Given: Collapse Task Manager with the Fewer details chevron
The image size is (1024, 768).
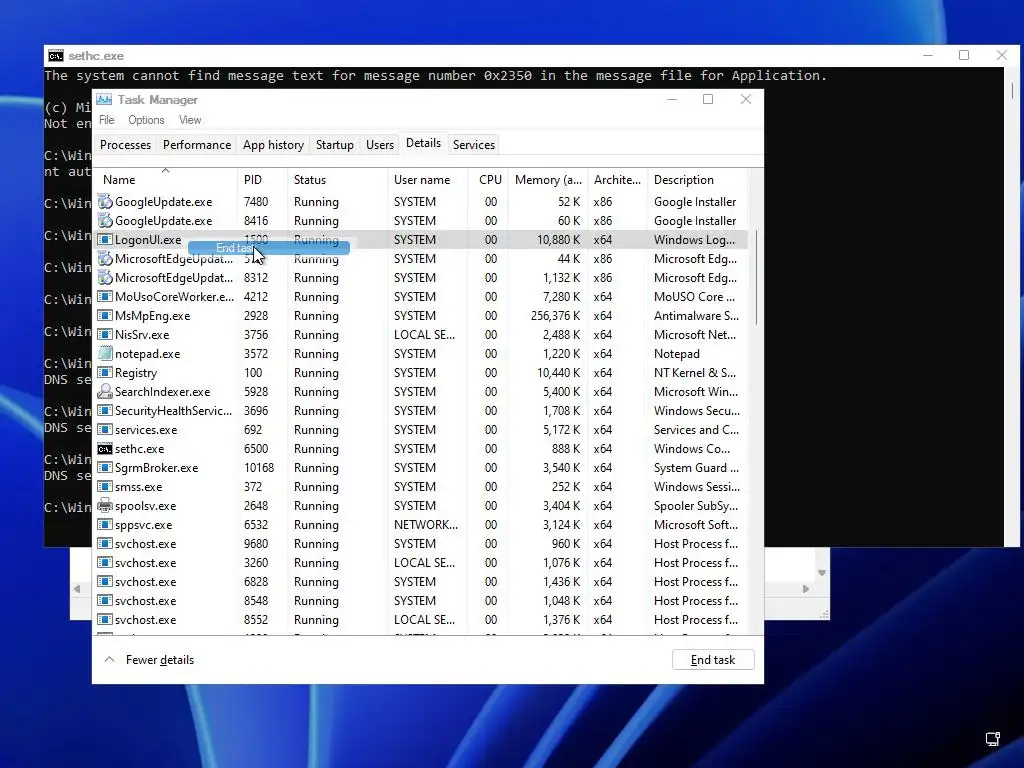Looking at the screenshot, I should coord(110,660).
